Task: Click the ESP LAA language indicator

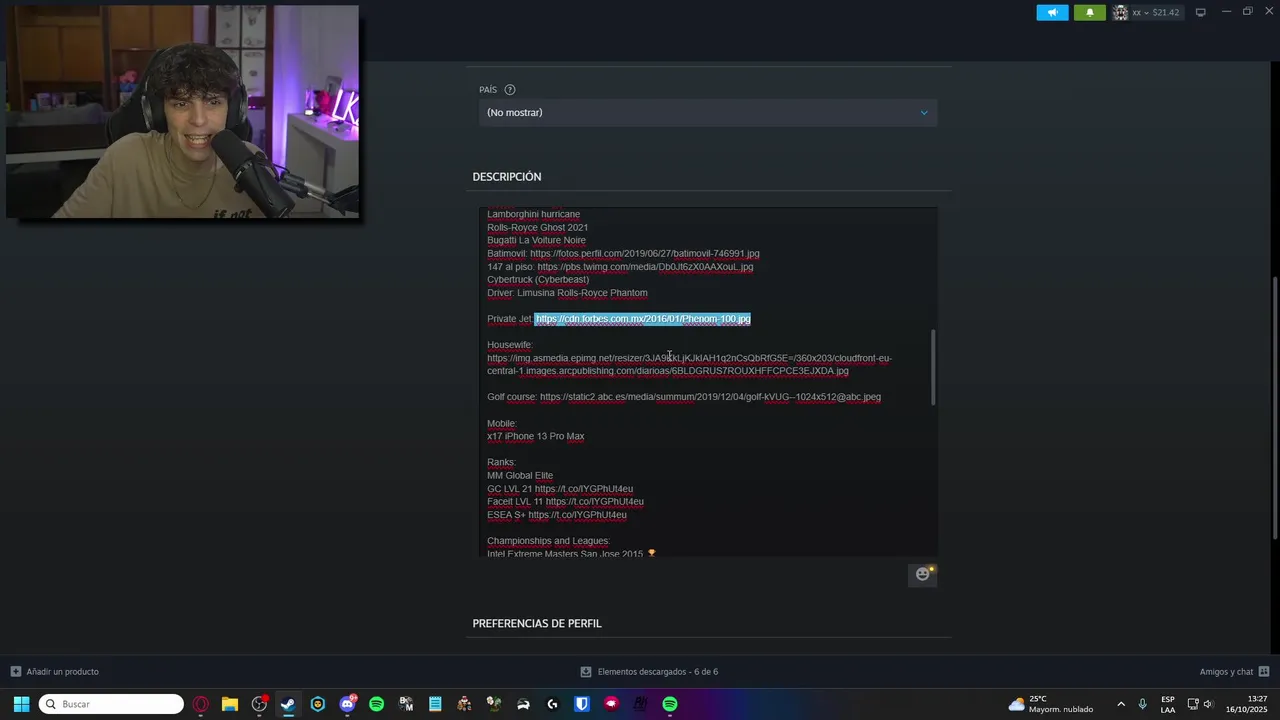Action: coord(1168,704)
